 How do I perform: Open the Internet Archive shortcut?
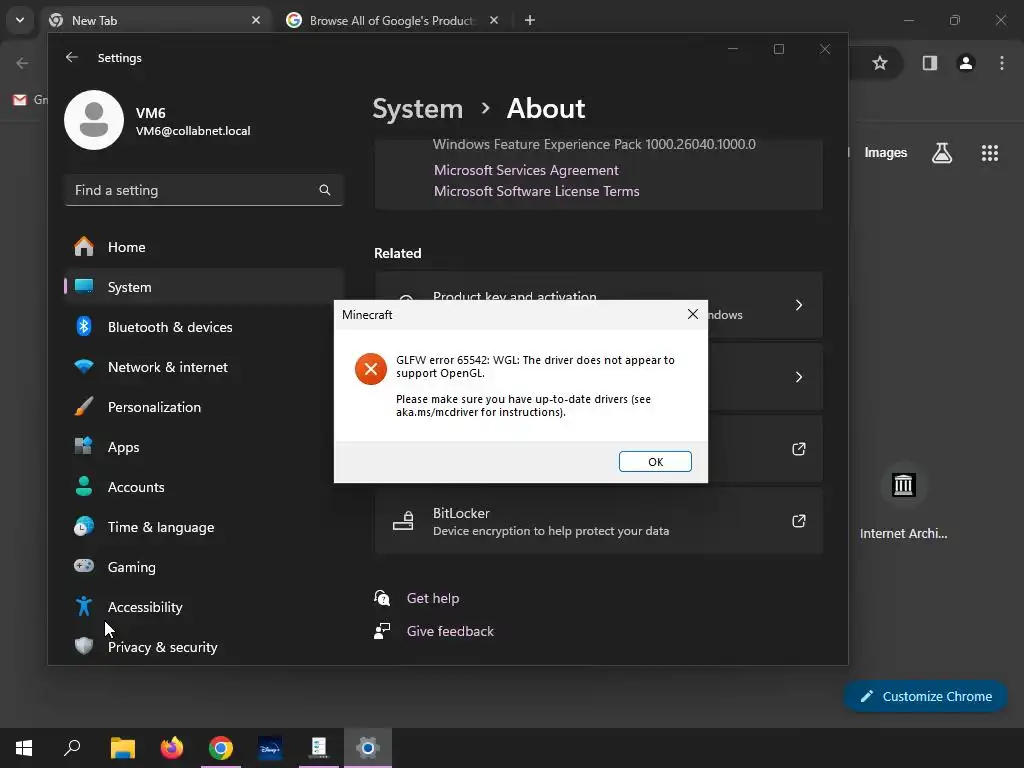903,503
